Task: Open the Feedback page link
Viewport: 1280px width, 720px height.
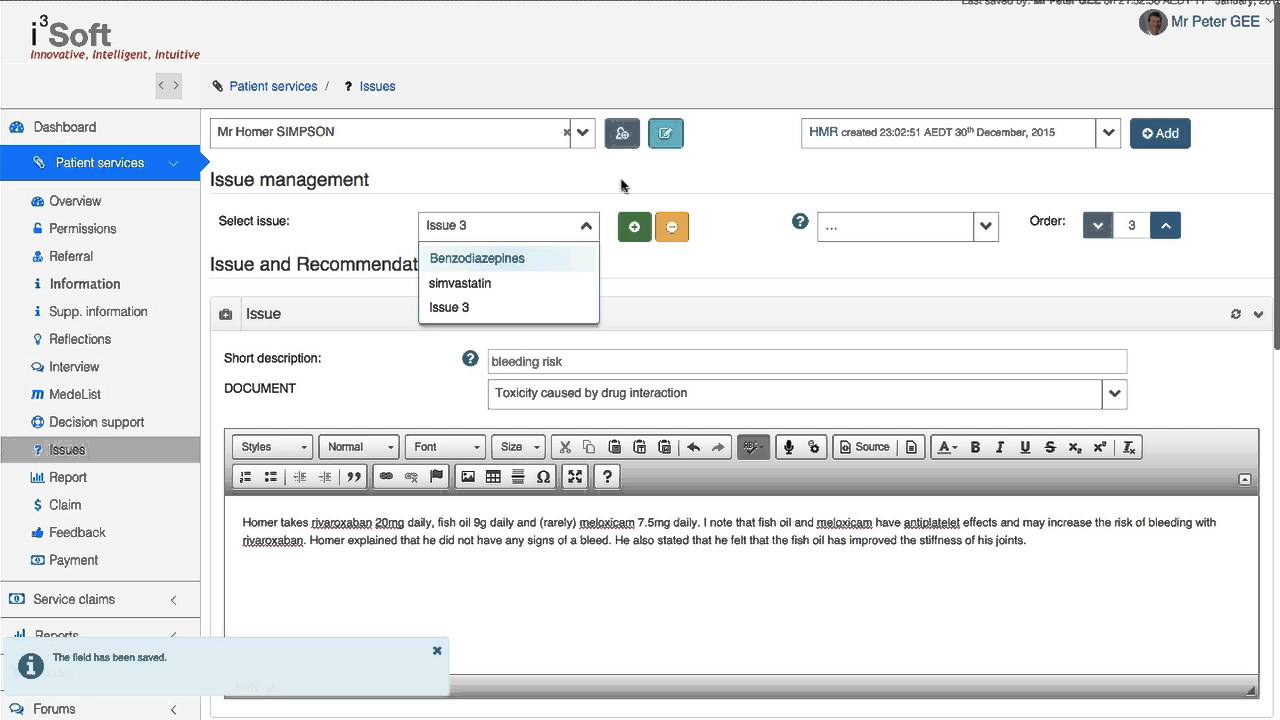Action: (x=77, y=533)
